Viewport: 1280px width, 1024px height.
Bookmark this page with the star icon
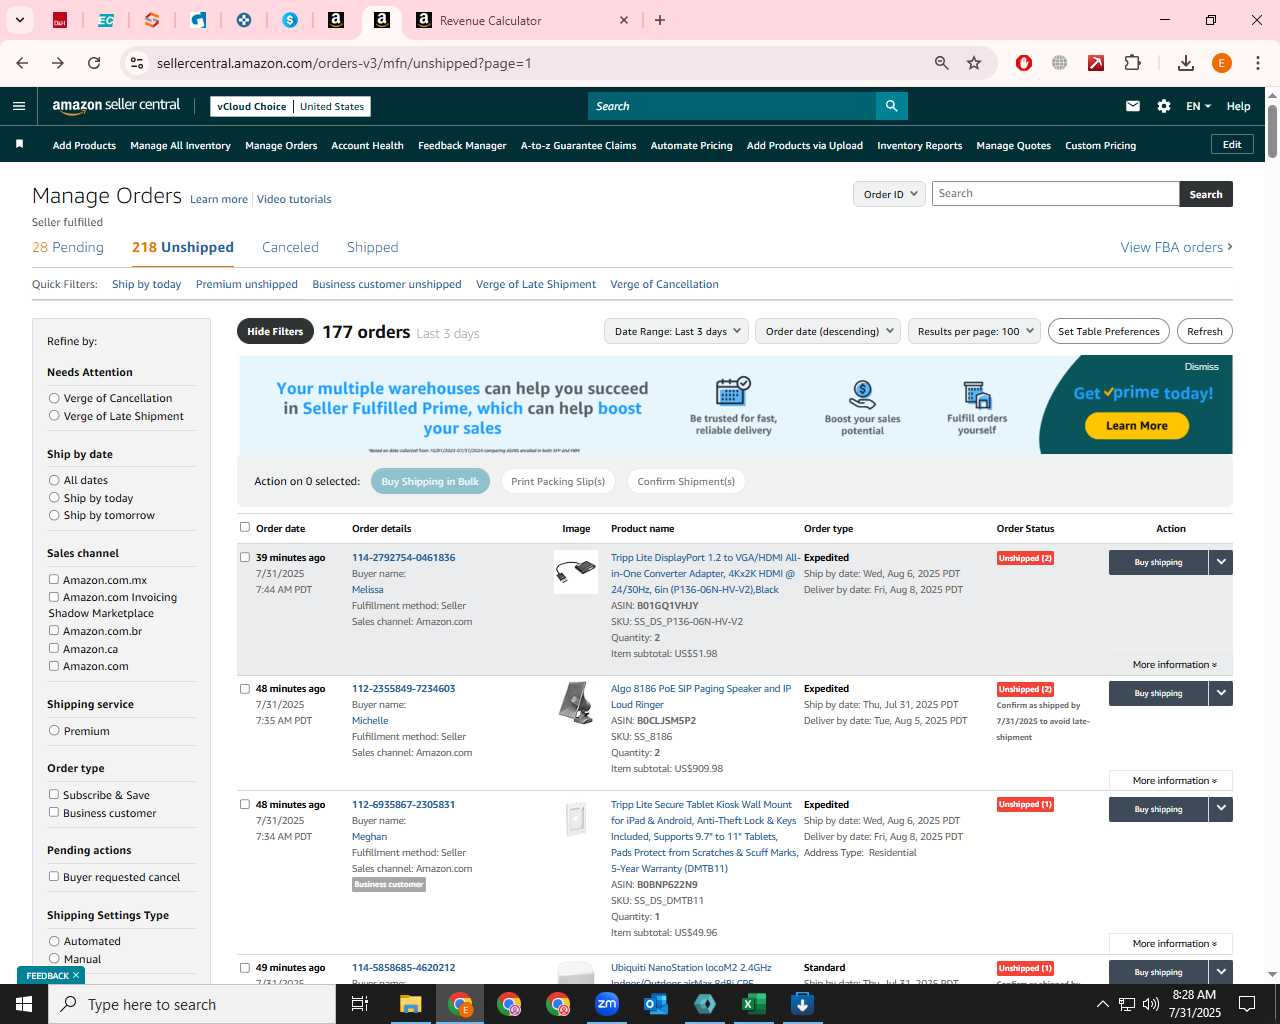[974, 63]
